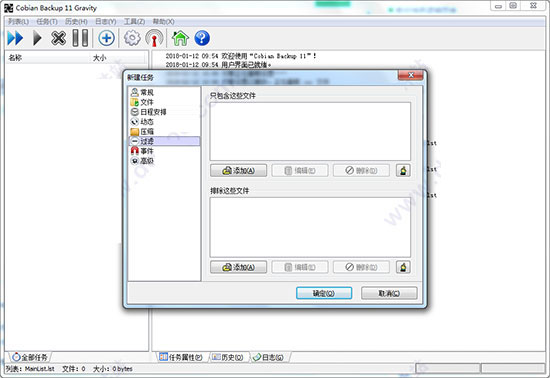550x378 pixels.
Task: Click the 确定 button
Action: 324,293
